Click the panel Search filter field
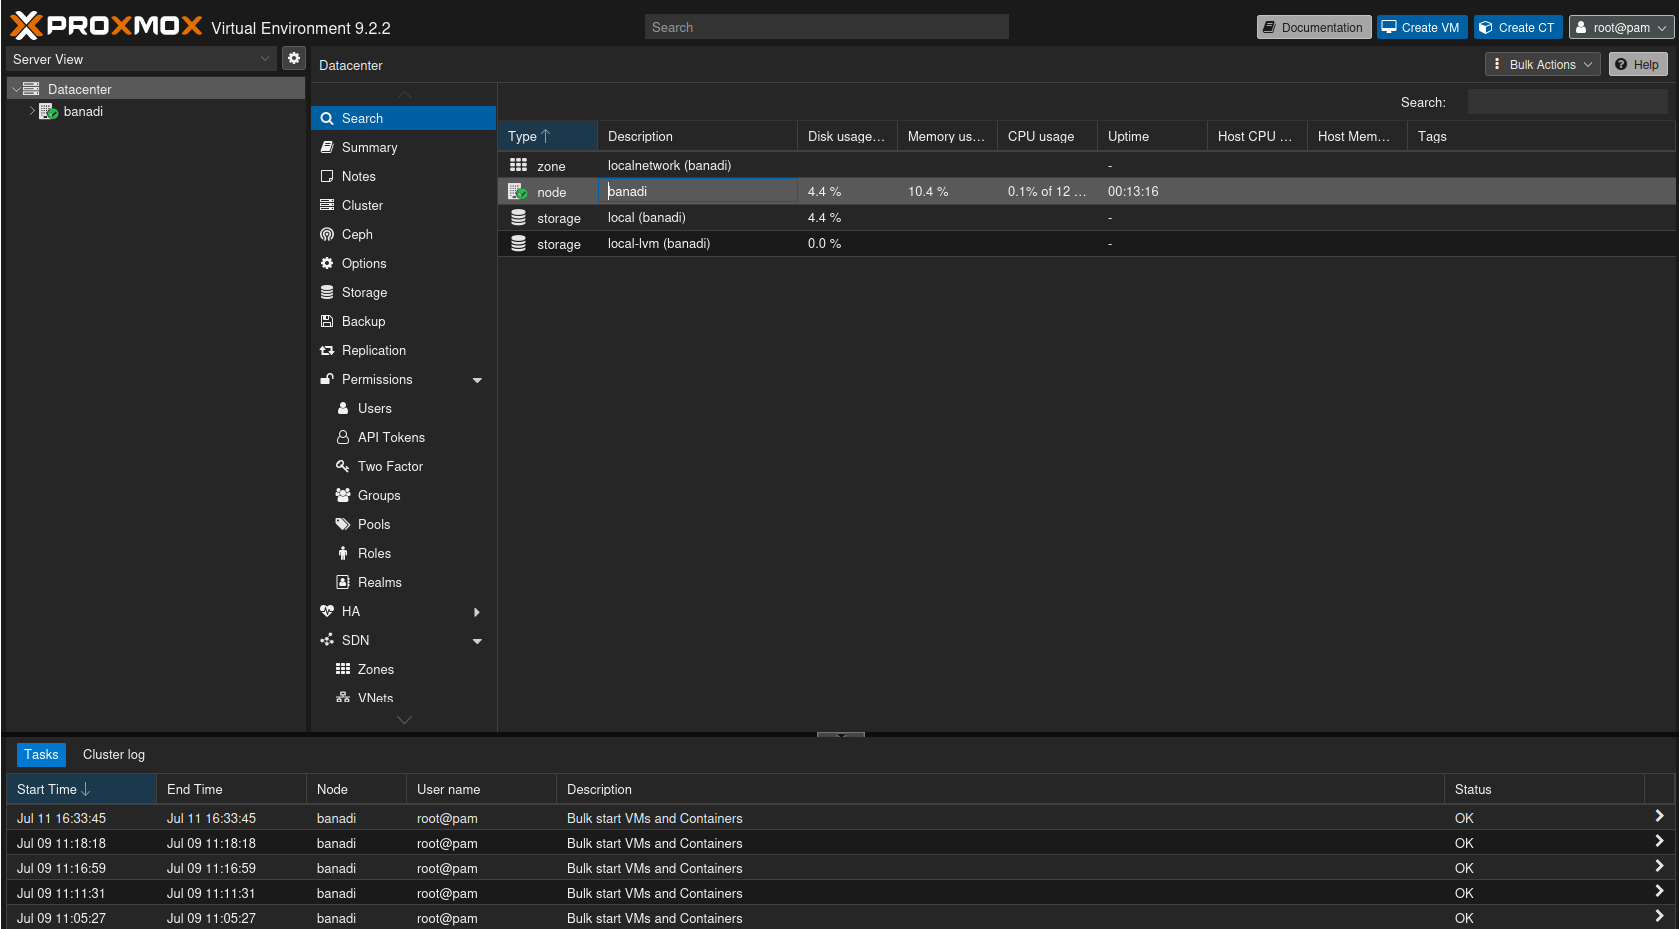This screenshot has height=929, width=1679. (x=1567, y=102)
